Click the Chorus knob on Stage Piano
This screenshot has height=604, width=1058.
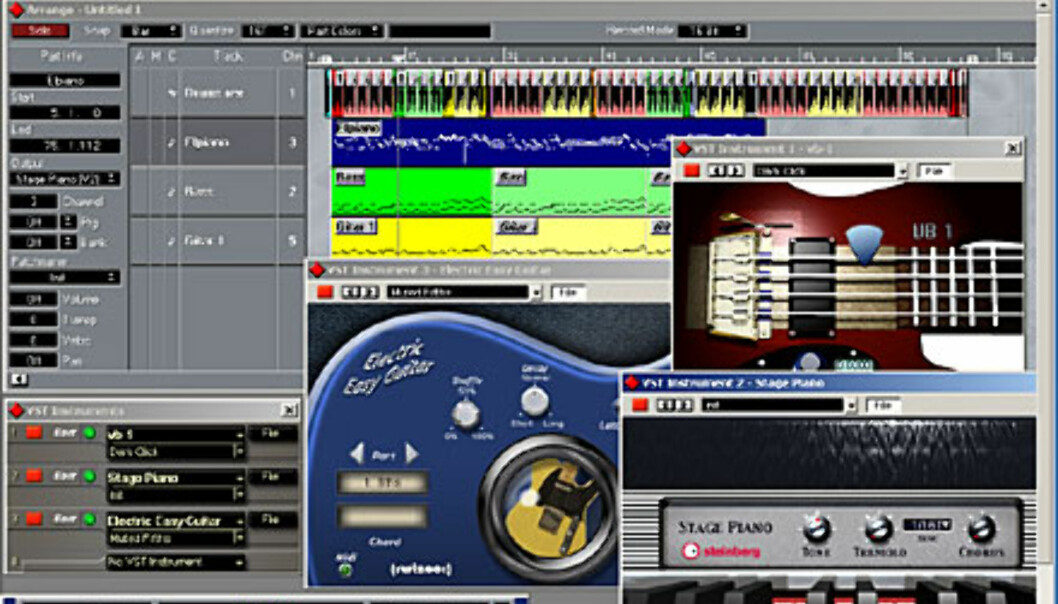pyautogui.click(x=981, y=530)
